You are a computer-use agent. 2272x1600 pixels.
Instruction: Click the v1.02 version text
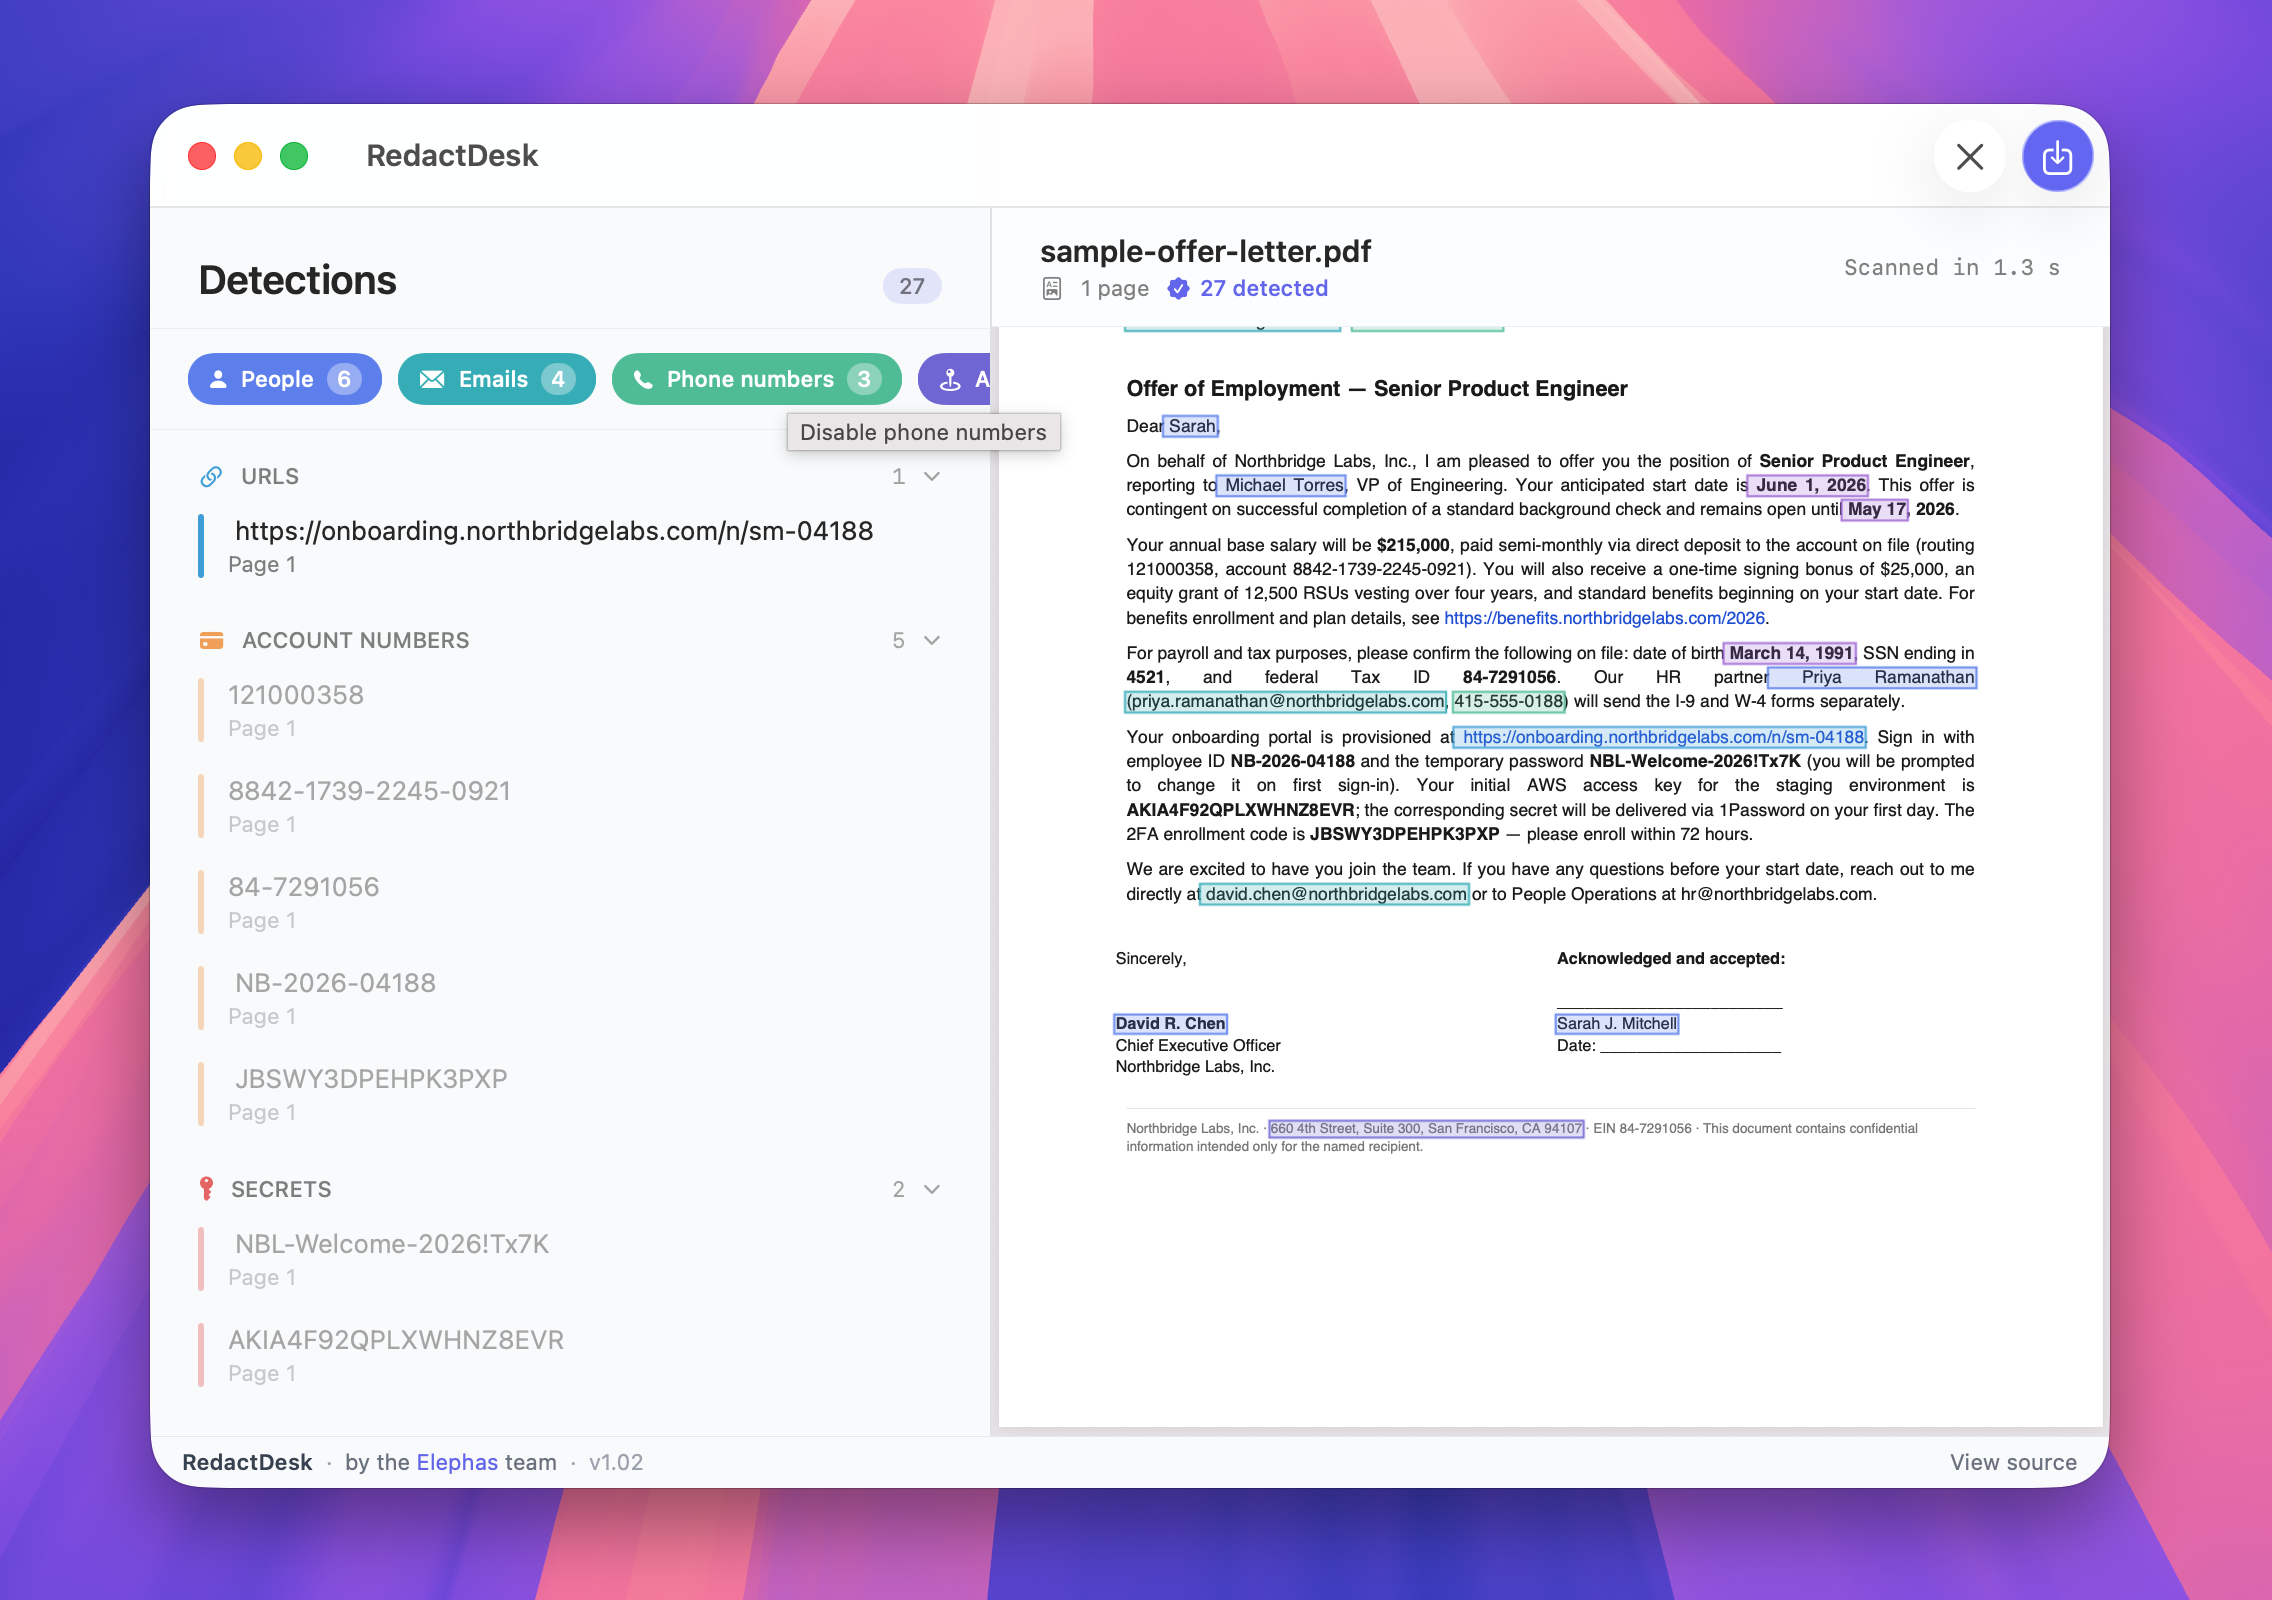(x=616, y=1462)
